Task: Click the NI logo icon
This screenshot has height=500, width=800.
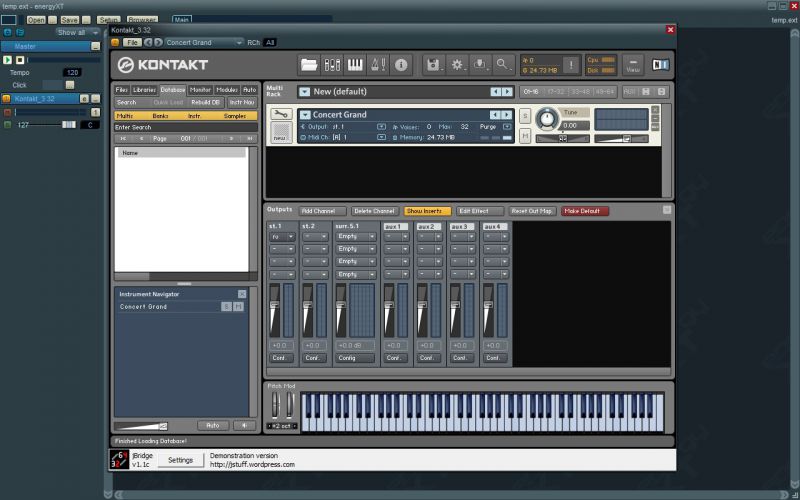Action: tap(660, 65)
